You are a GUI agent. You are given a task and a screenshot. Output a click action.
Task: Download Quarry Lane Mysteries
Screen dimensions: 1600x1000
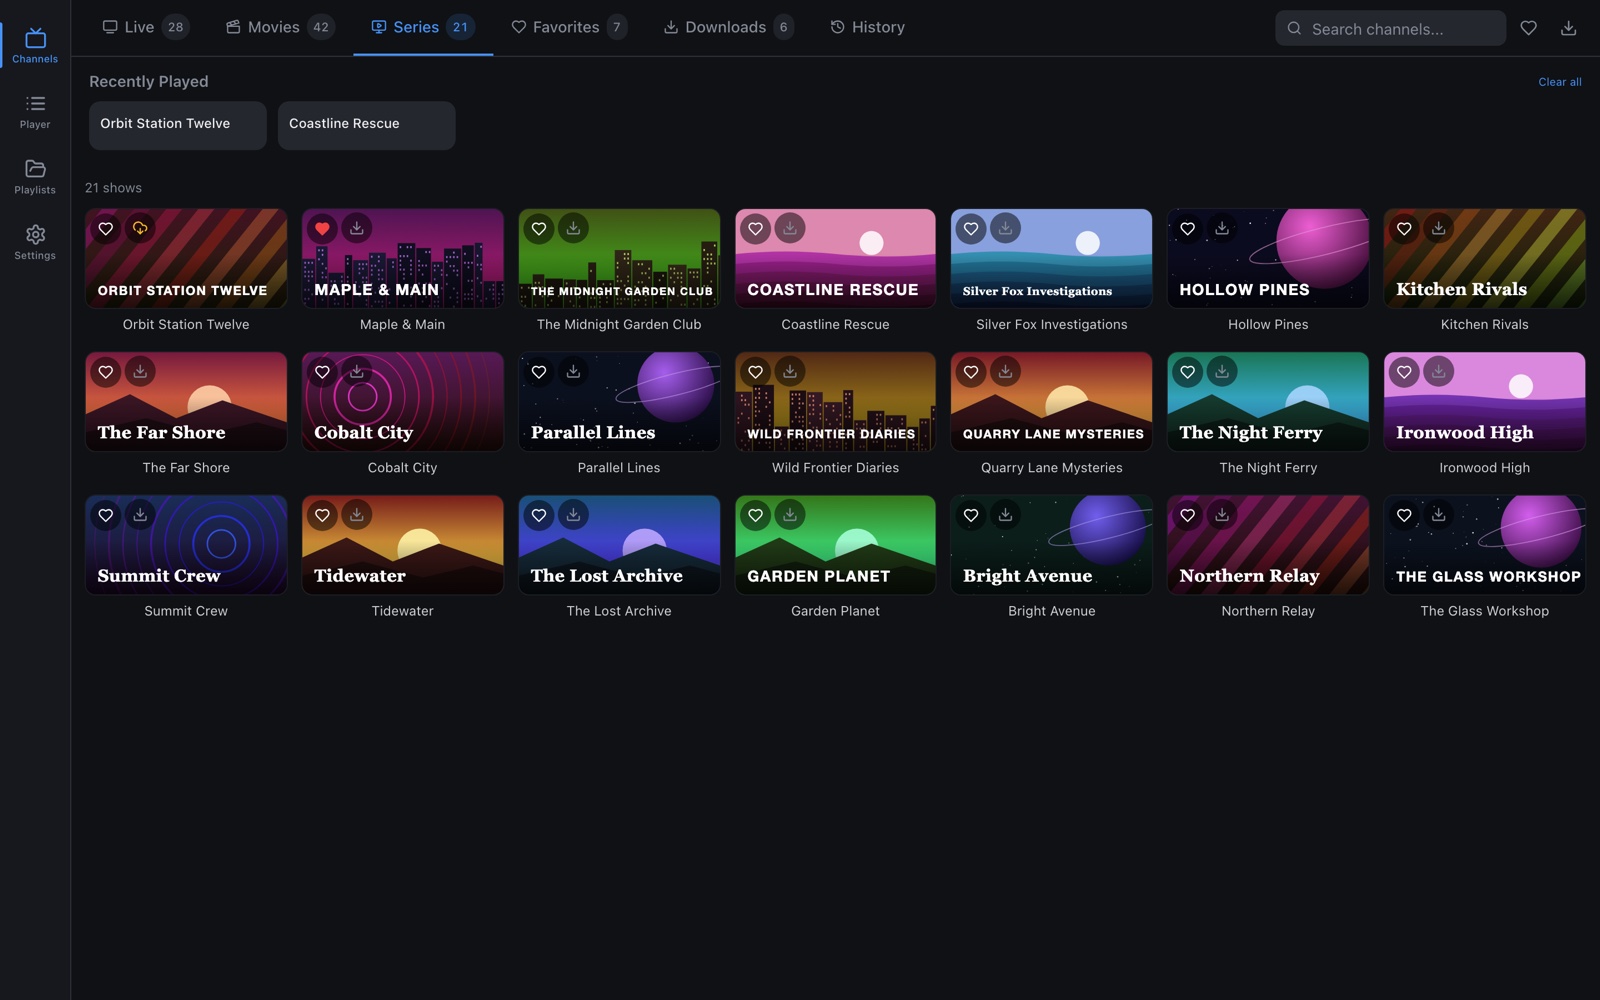1005,372
